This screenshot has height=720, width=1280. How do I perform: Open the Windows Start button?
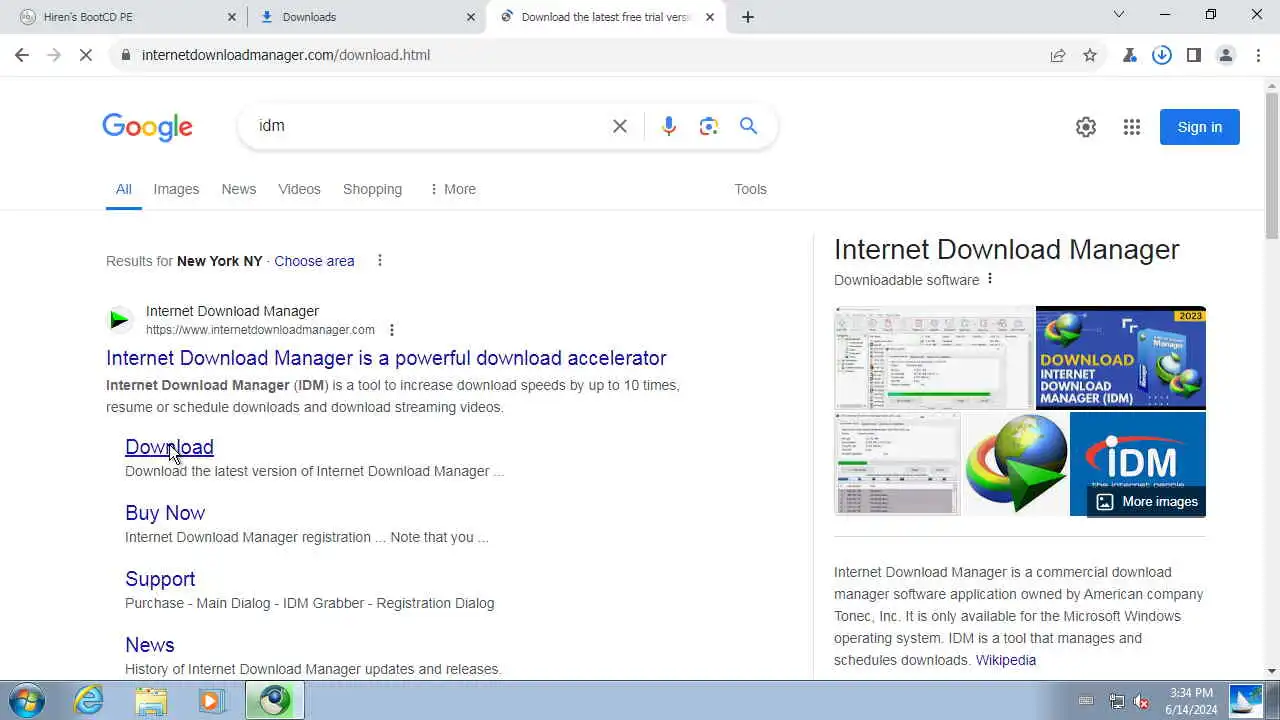[26, 700]
